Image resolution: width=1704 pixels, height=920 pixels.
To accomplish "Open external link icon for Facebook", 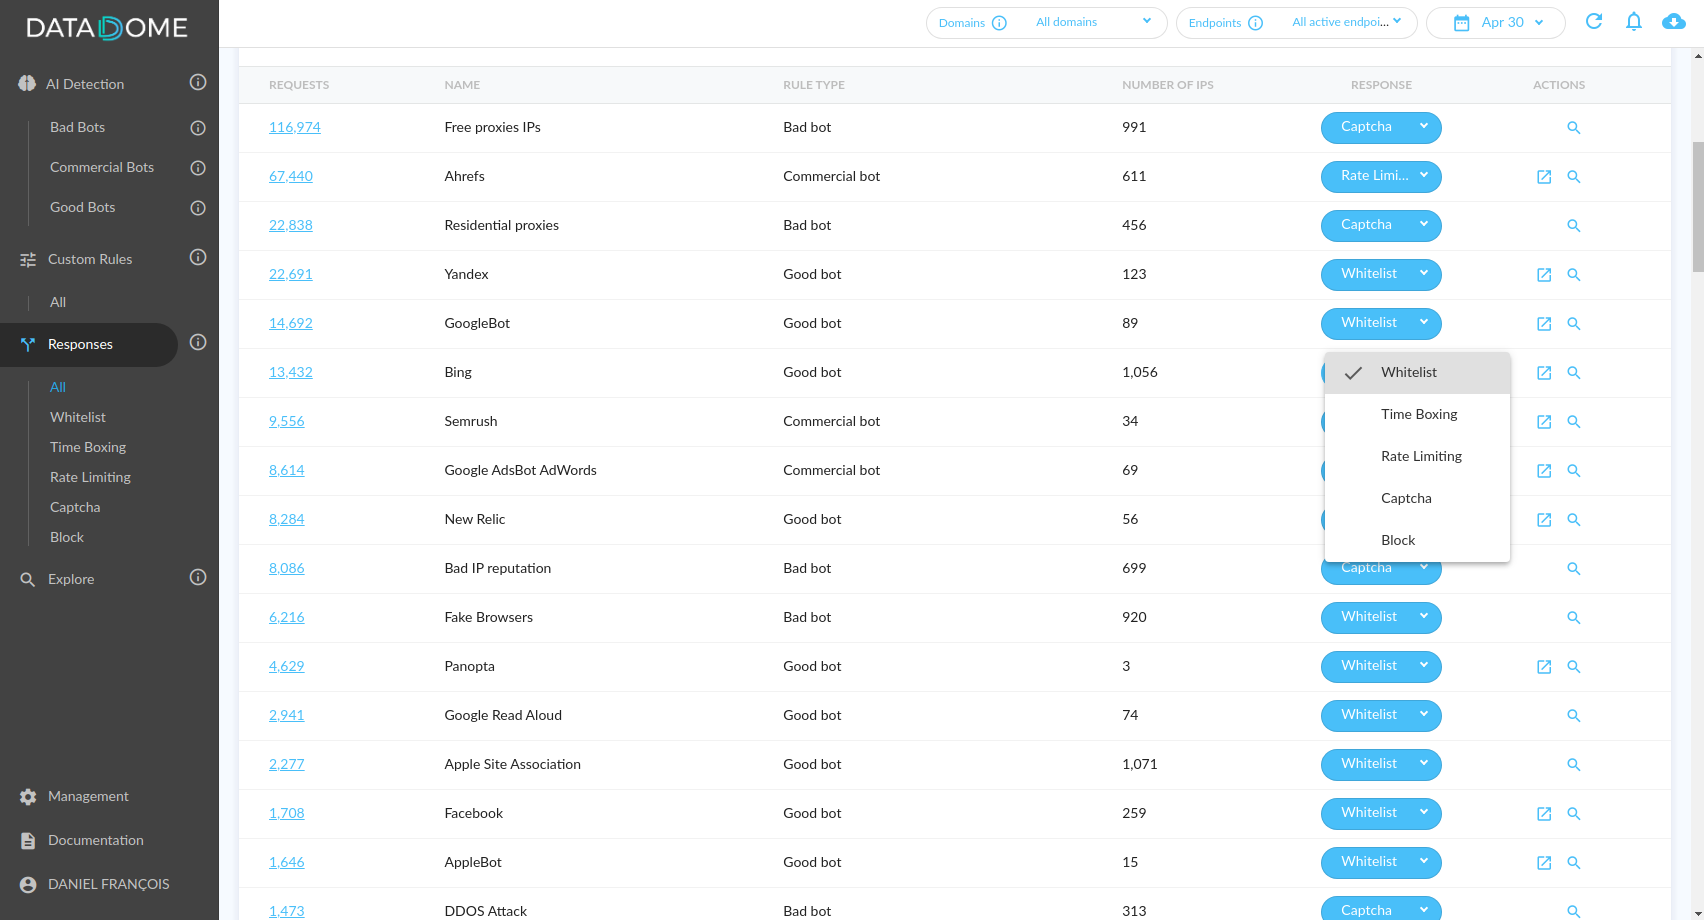I will [1544, 814].
